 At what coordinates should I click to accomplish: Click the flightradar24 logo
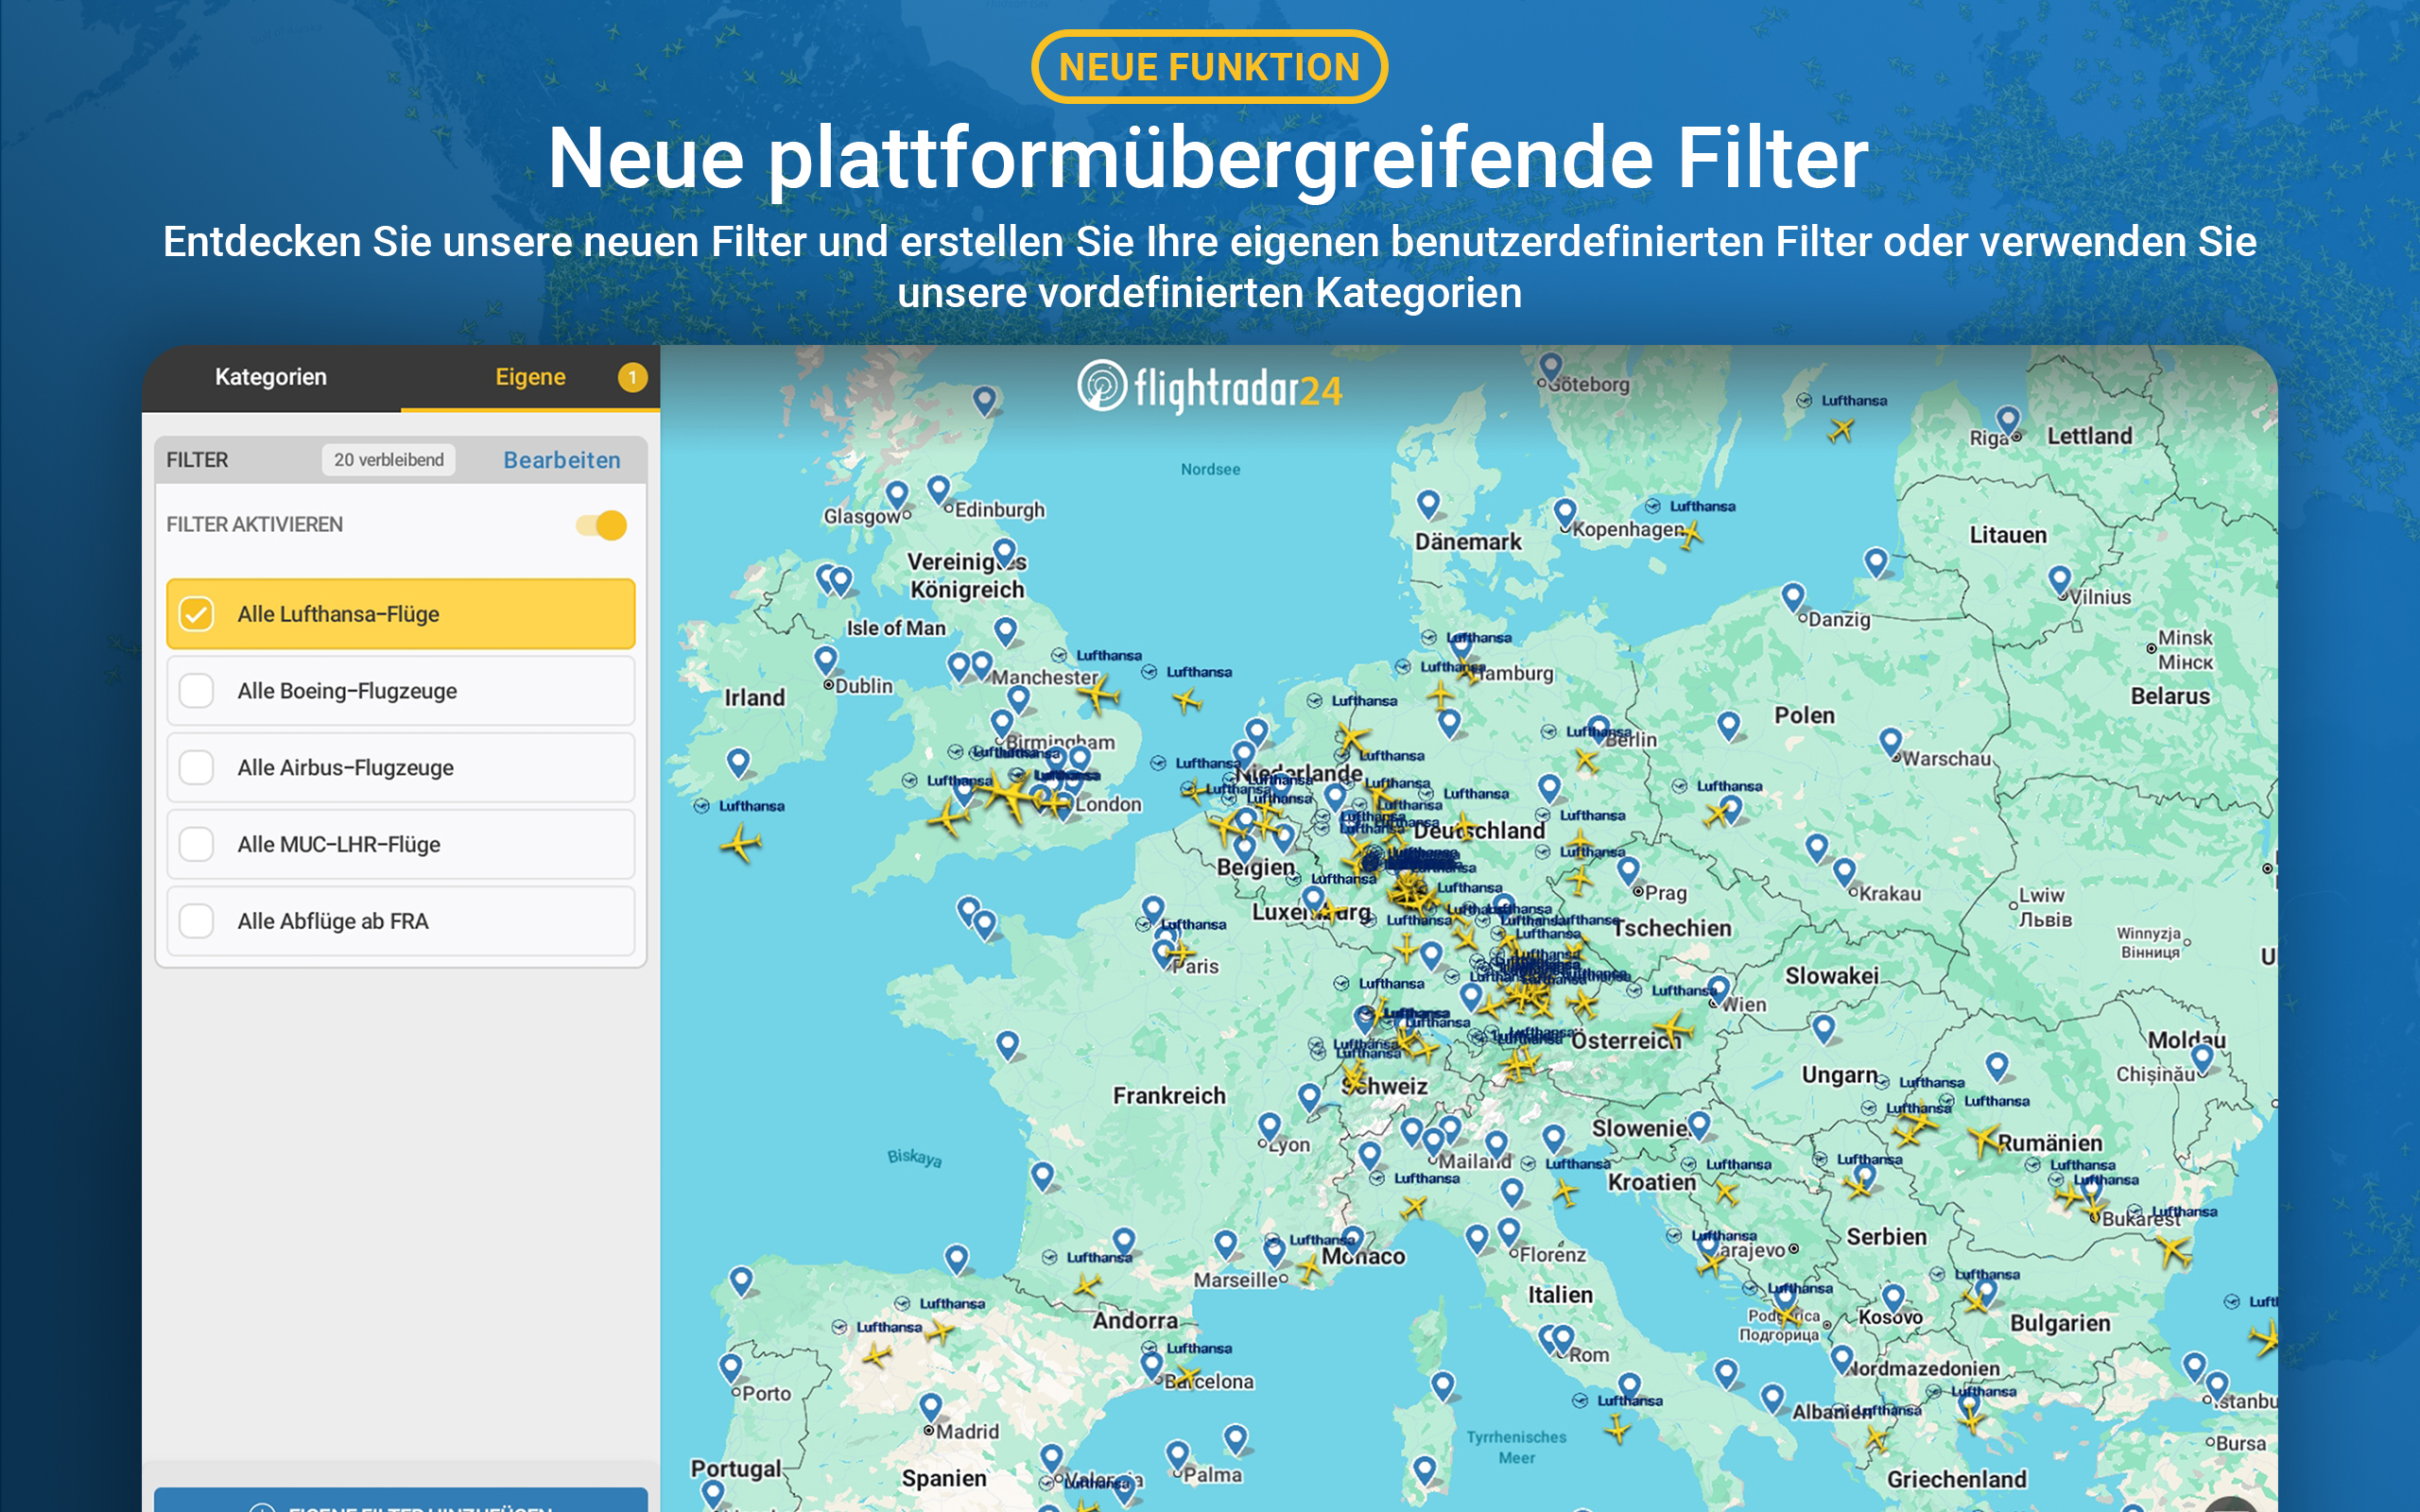[x=1209, y=387]
